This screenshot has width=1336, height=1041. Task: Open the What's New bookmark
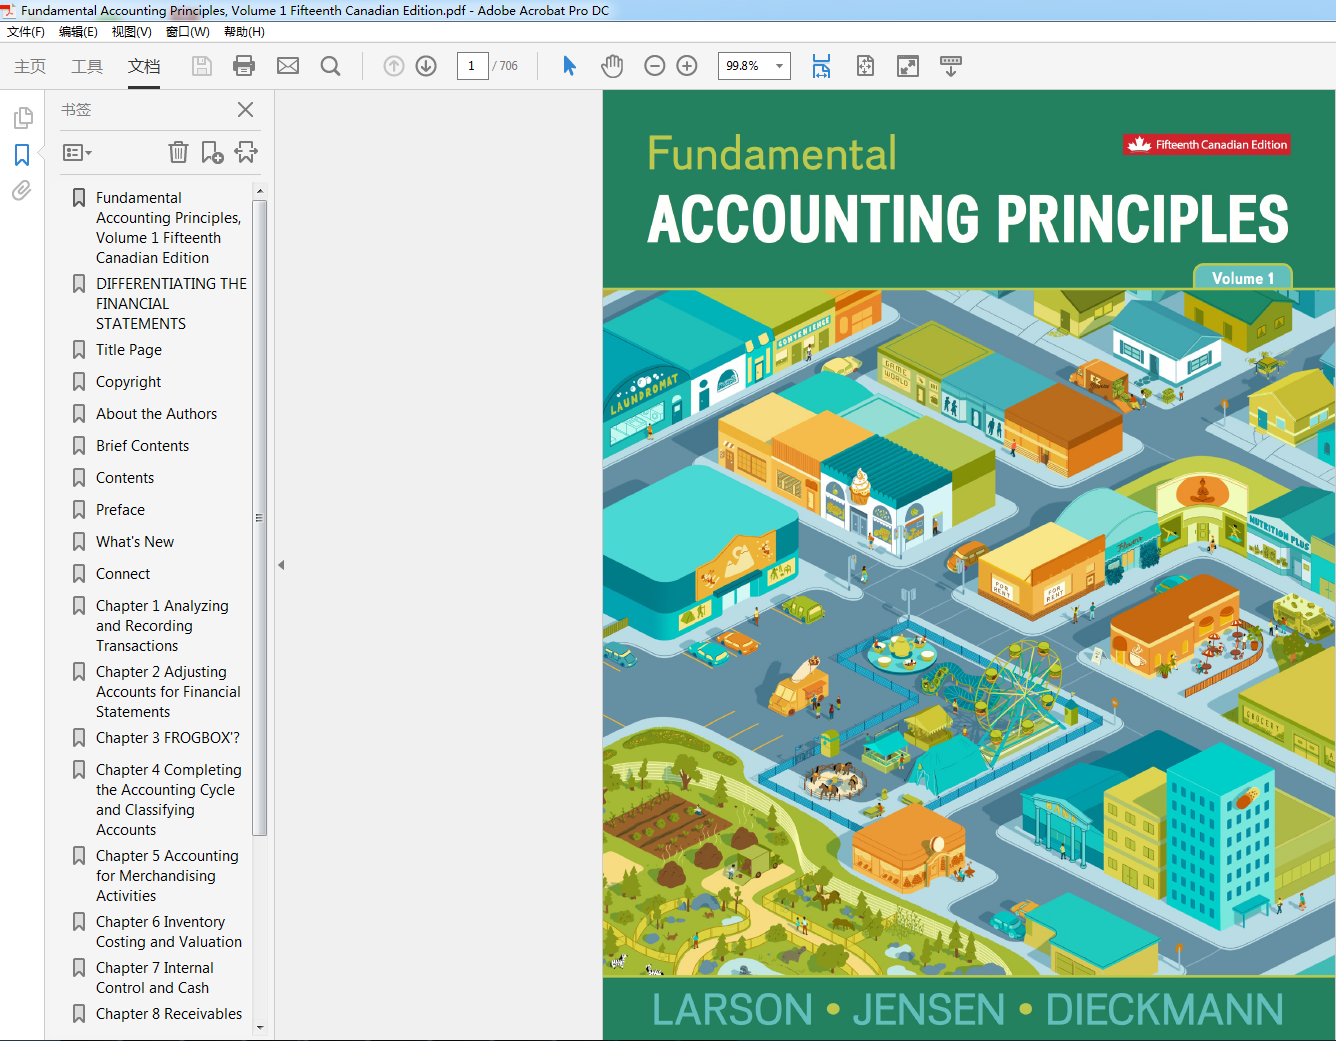tap(135, 542)
